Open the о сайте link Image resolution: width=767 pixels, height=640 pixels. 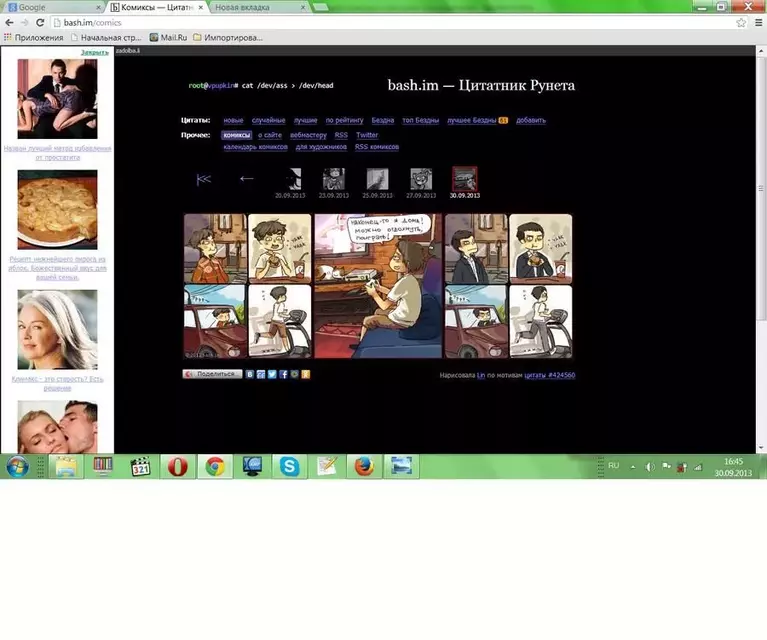point(270,135)
